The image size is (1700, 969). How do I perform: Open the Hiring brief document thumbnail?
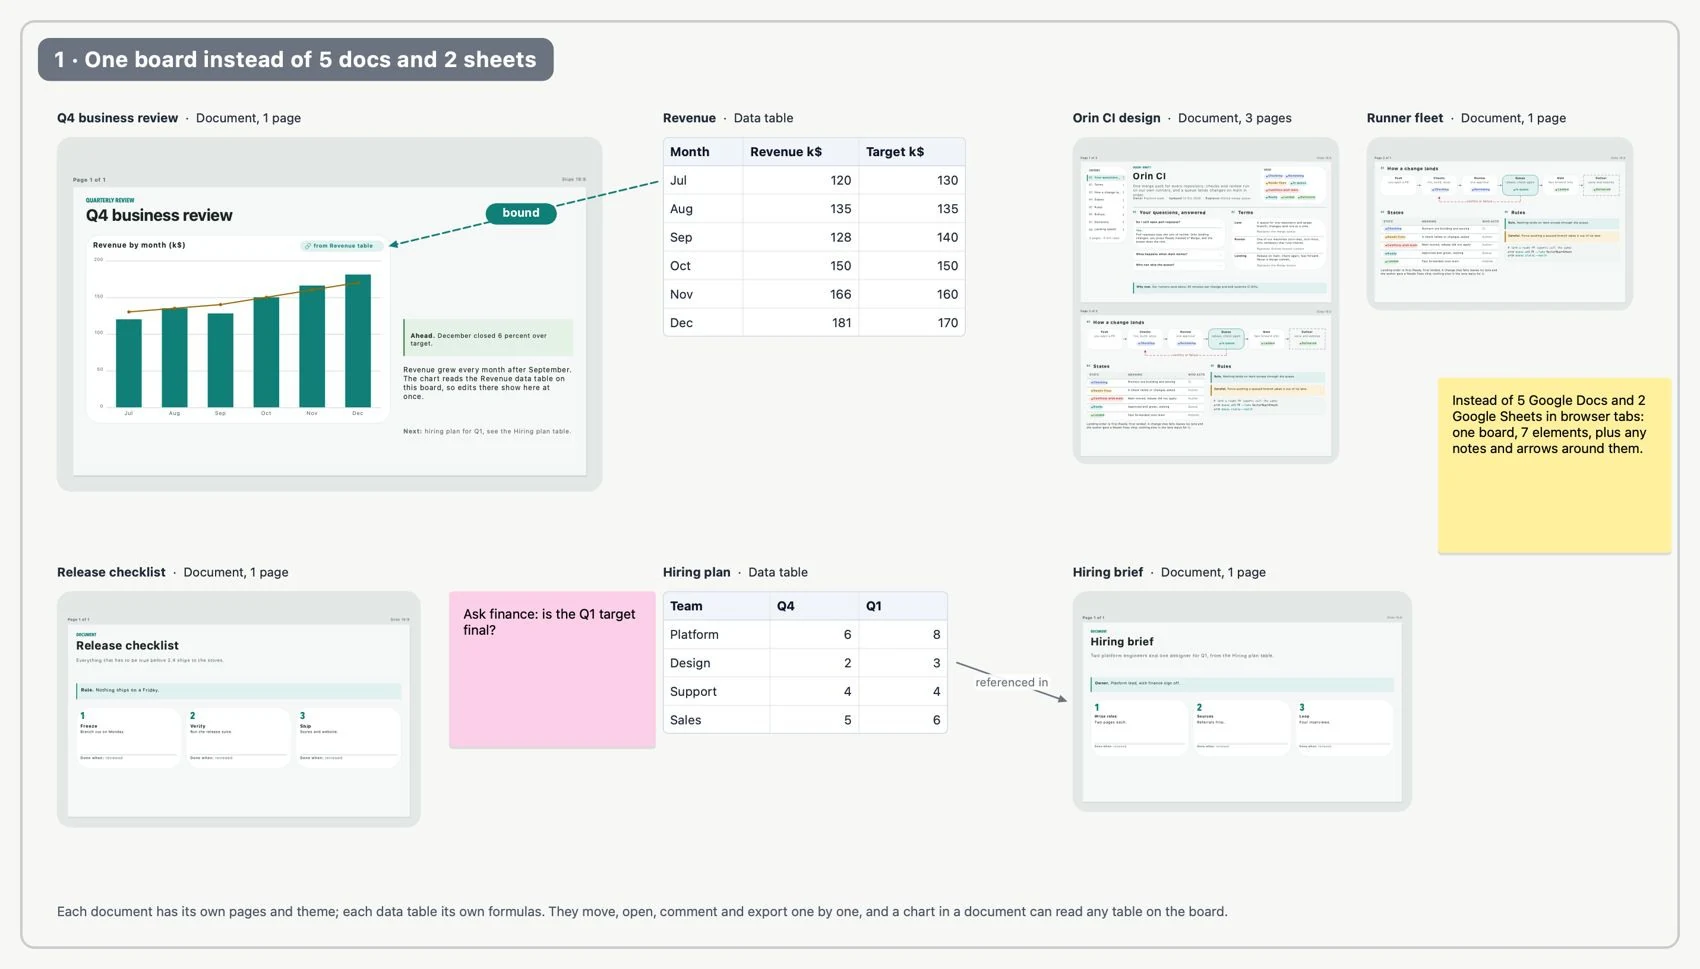tap(1242, 701)
